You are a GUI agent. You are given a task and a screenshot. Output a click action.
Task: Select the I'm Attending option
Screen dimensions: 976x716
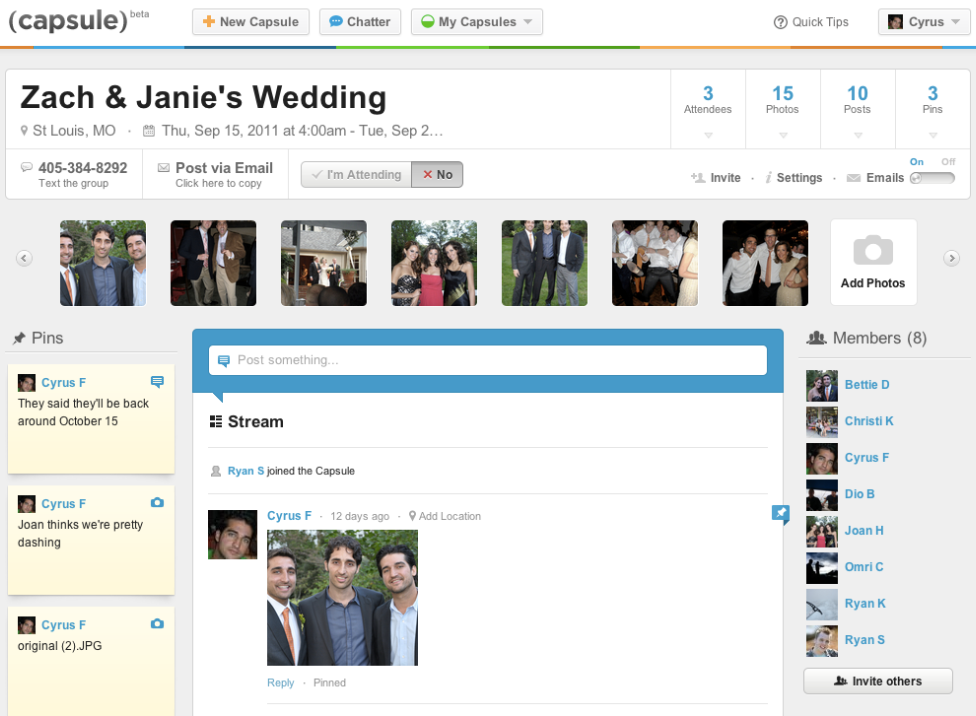(x=356, y=175)
